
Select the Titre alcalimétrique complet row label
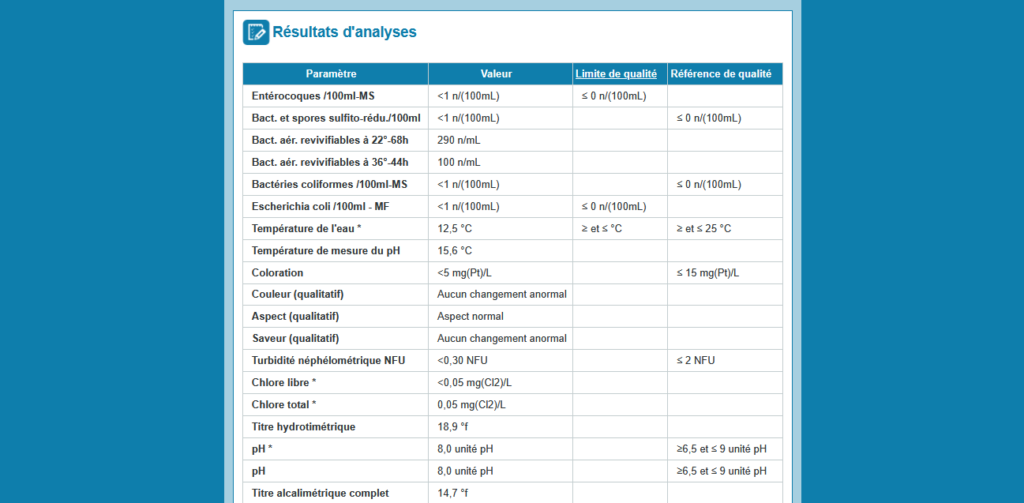319,493
